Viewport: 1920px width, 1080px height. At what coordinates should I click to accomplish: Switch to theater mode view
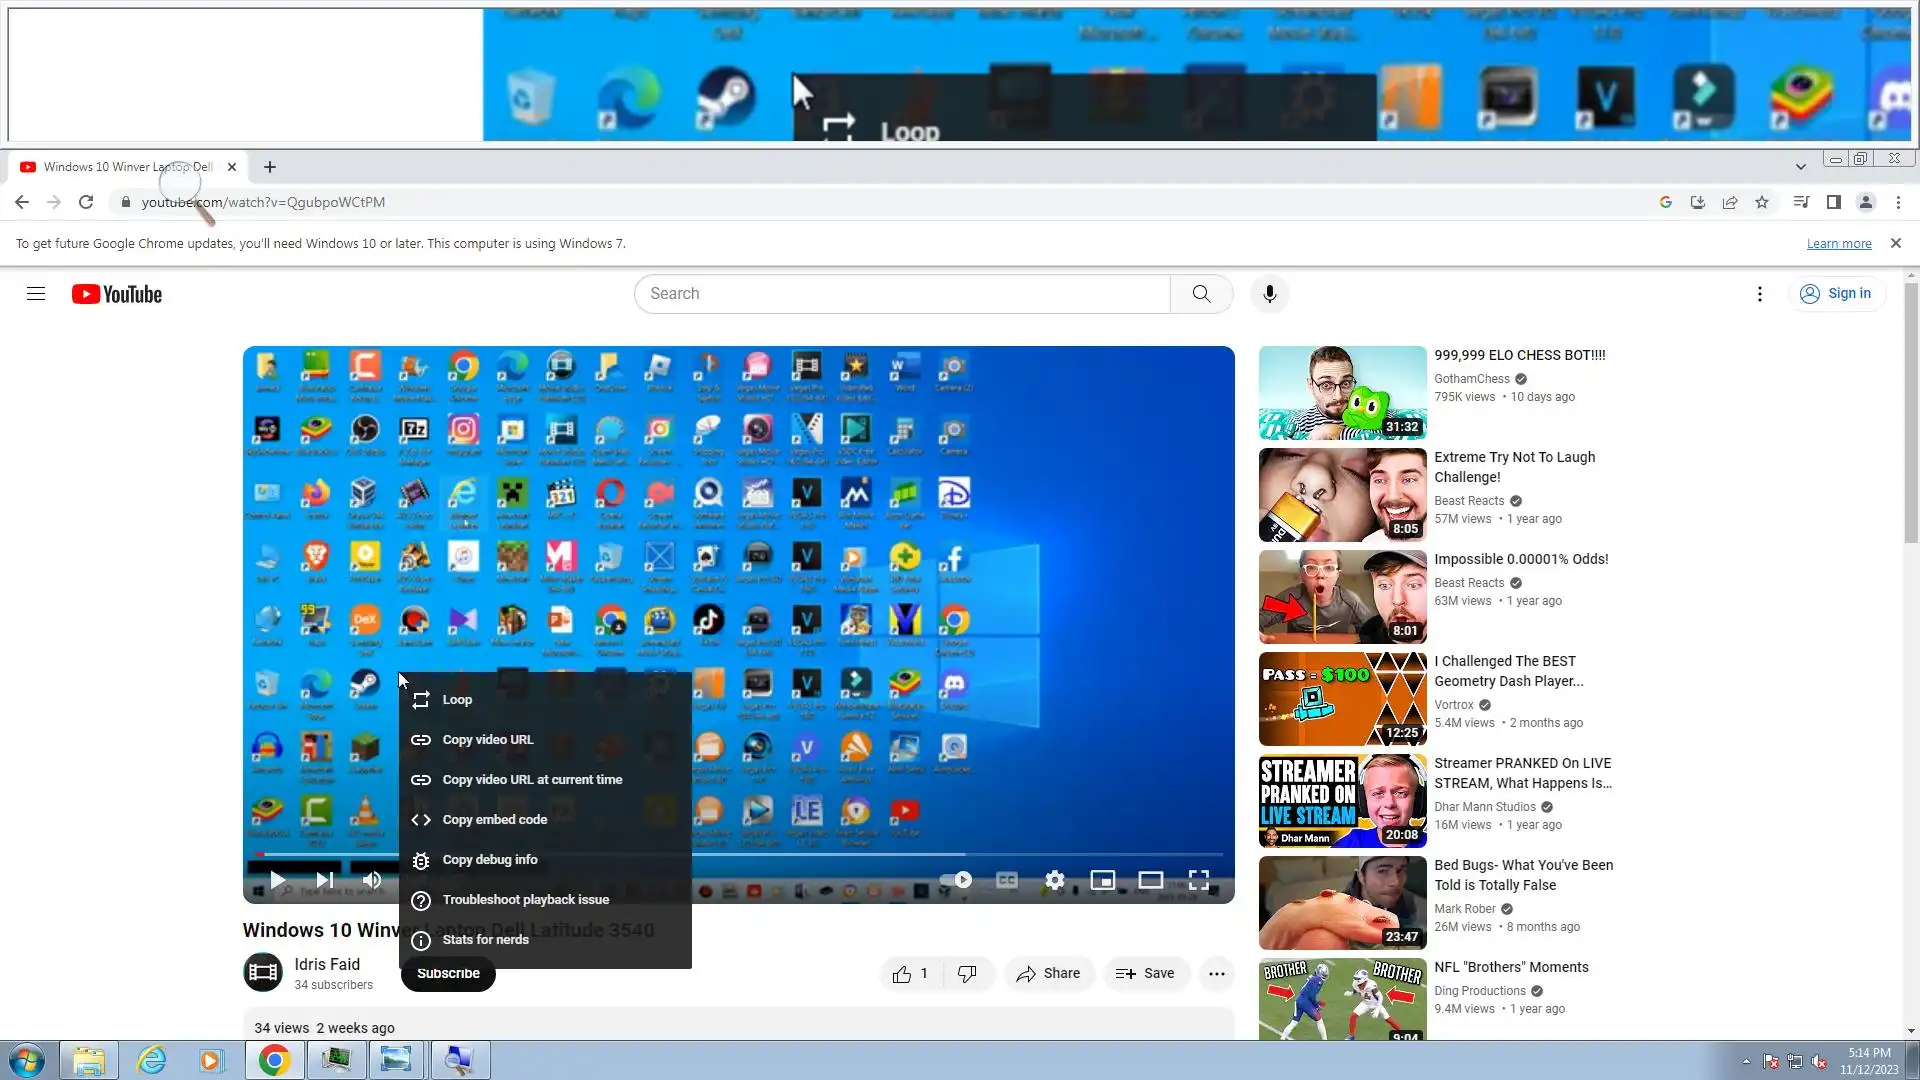click(1150, 880)
